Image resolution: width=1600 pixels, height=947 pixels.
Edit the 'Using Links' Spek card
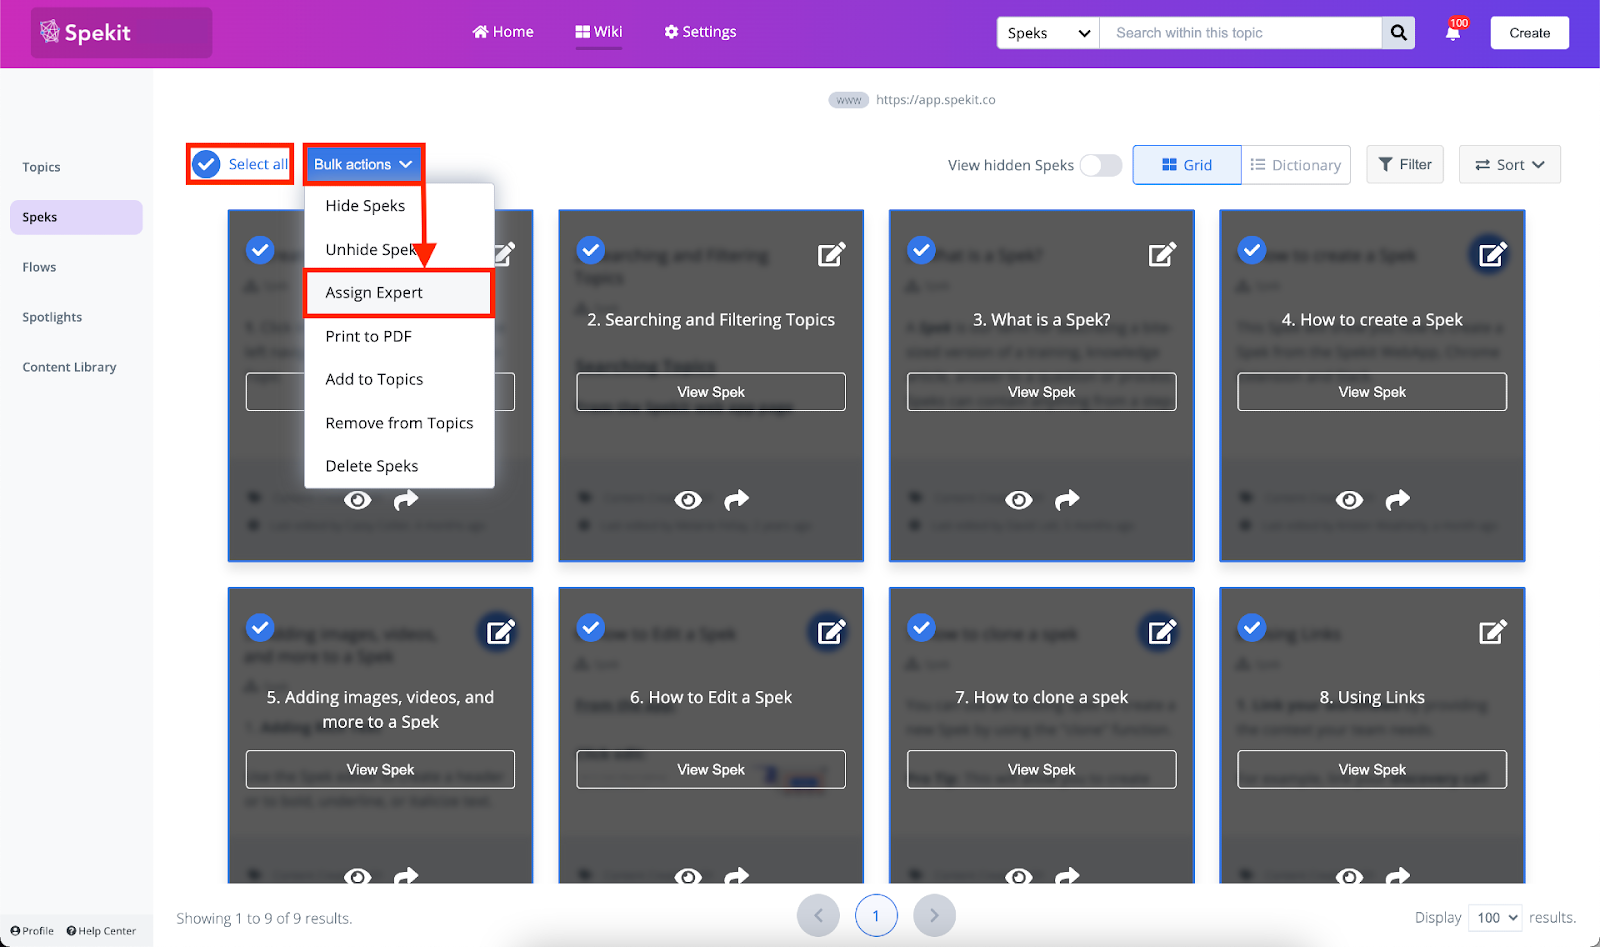[x=1492, y=632]
